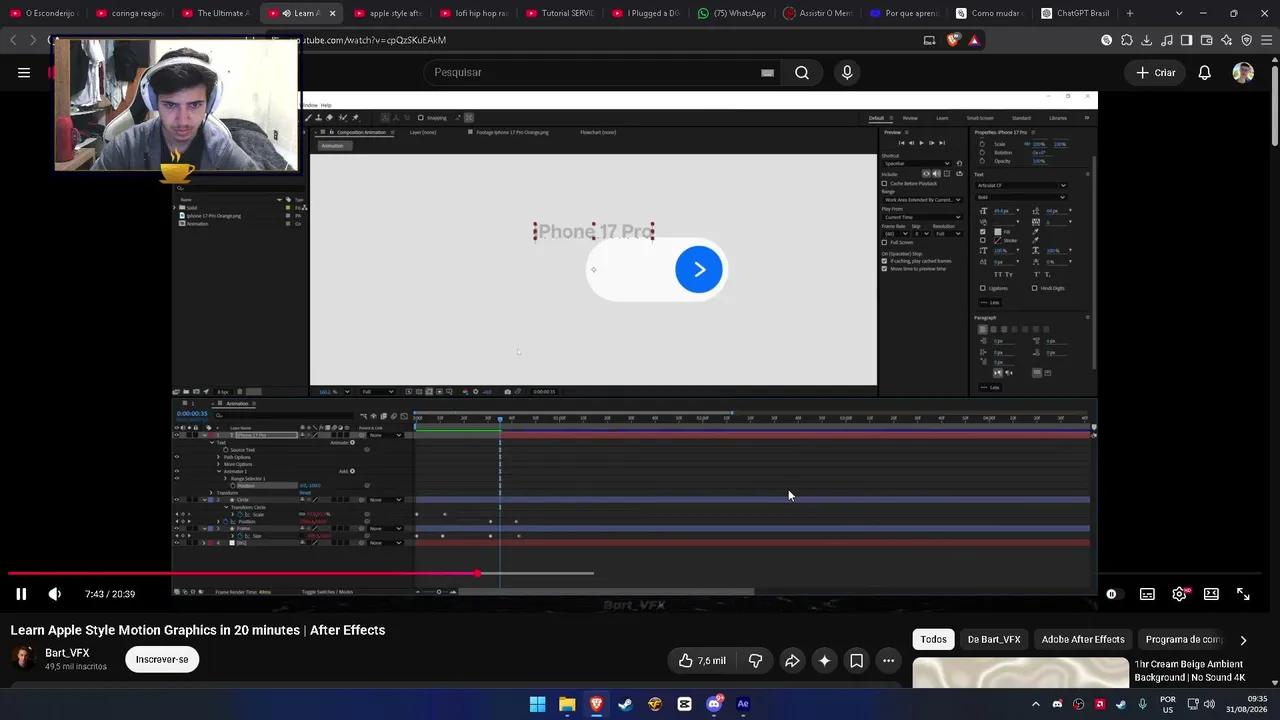1280x720 pixels.
Task: Enter fullscreen on the YouTube player
Action: tap(1243, 594)
